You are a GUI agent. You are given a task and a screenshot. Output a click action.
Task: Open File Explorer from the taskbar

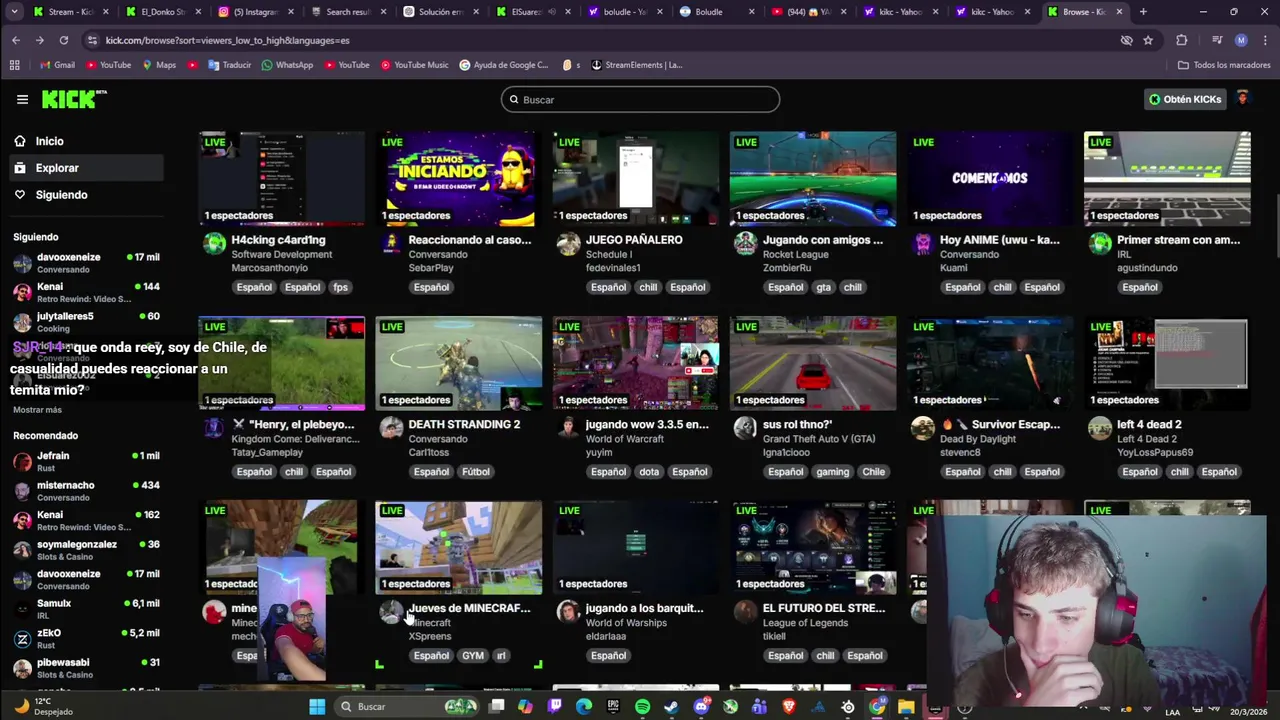[x=906, y=707]
